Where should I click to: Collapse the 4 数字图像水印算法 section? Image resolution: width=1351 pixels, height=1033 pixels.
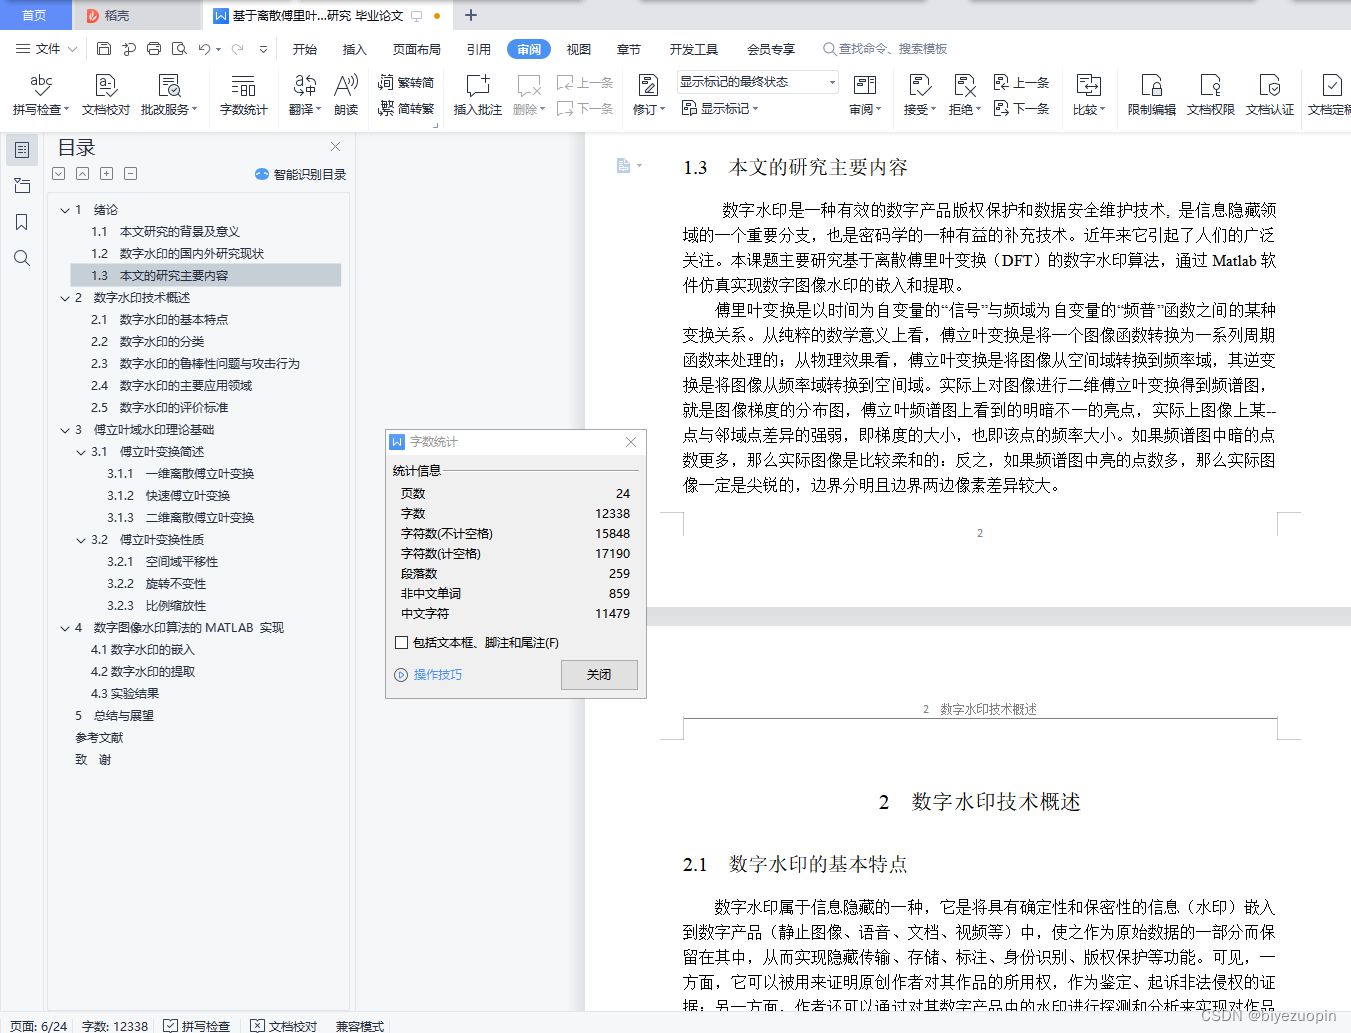pyautogui.click(x=65, y=628)
